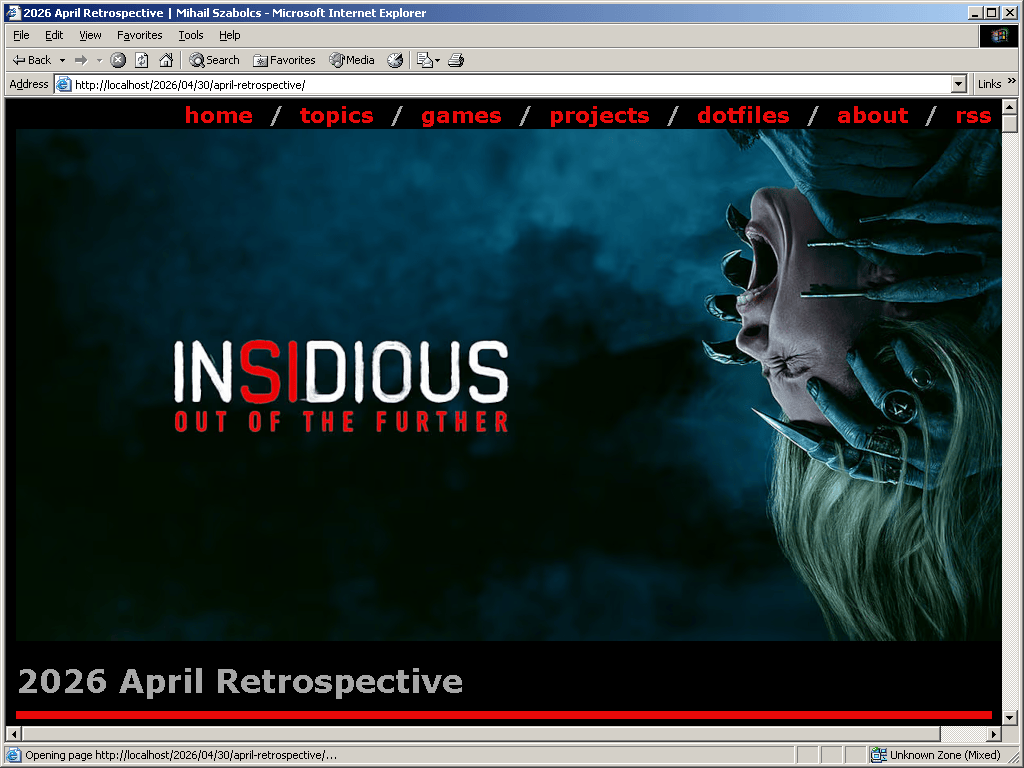
Task: Reload the page with the Refresh icon
Action: 142,60
